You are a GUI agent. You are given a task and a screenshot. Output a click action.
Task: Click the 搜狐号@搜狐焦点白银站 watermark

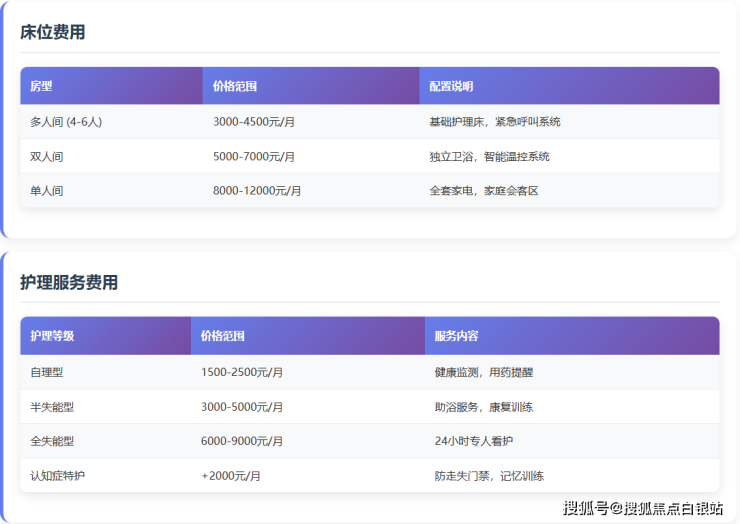[643, 508]
